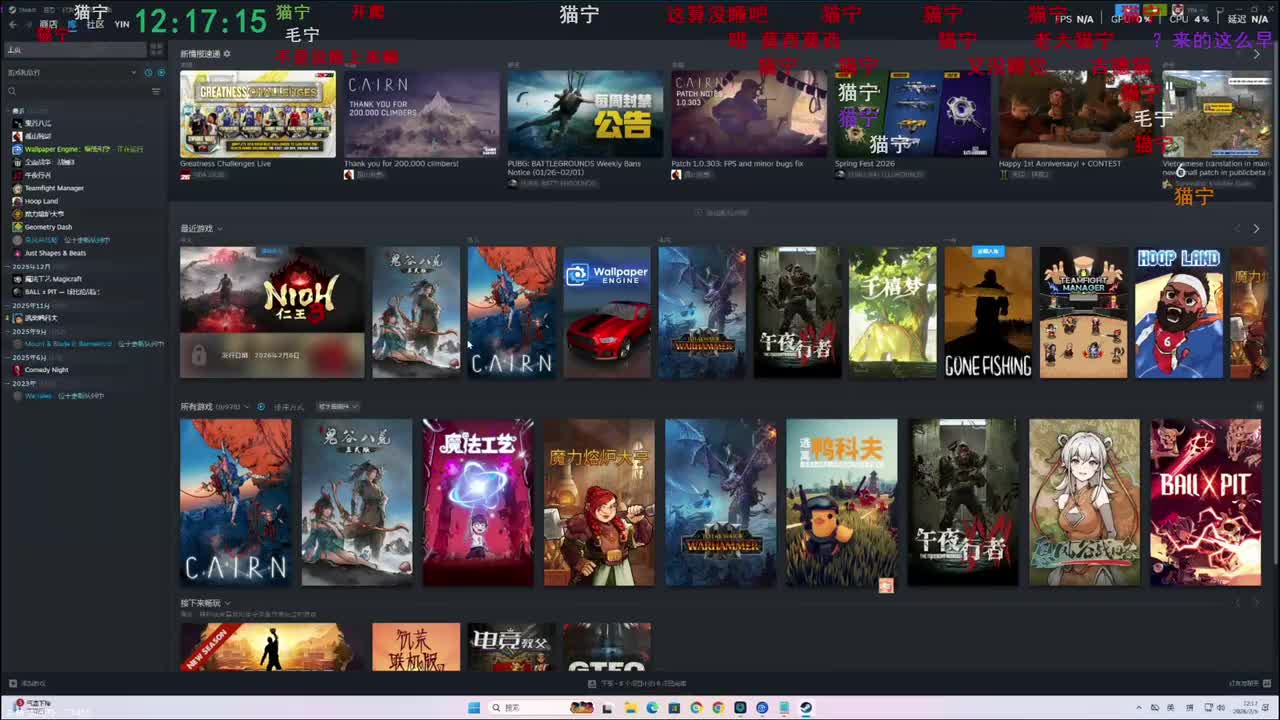Screen dimensions: 1280x720
Task: Open Microsoft Edge on Windows taskbar
Action: point(652,708)
